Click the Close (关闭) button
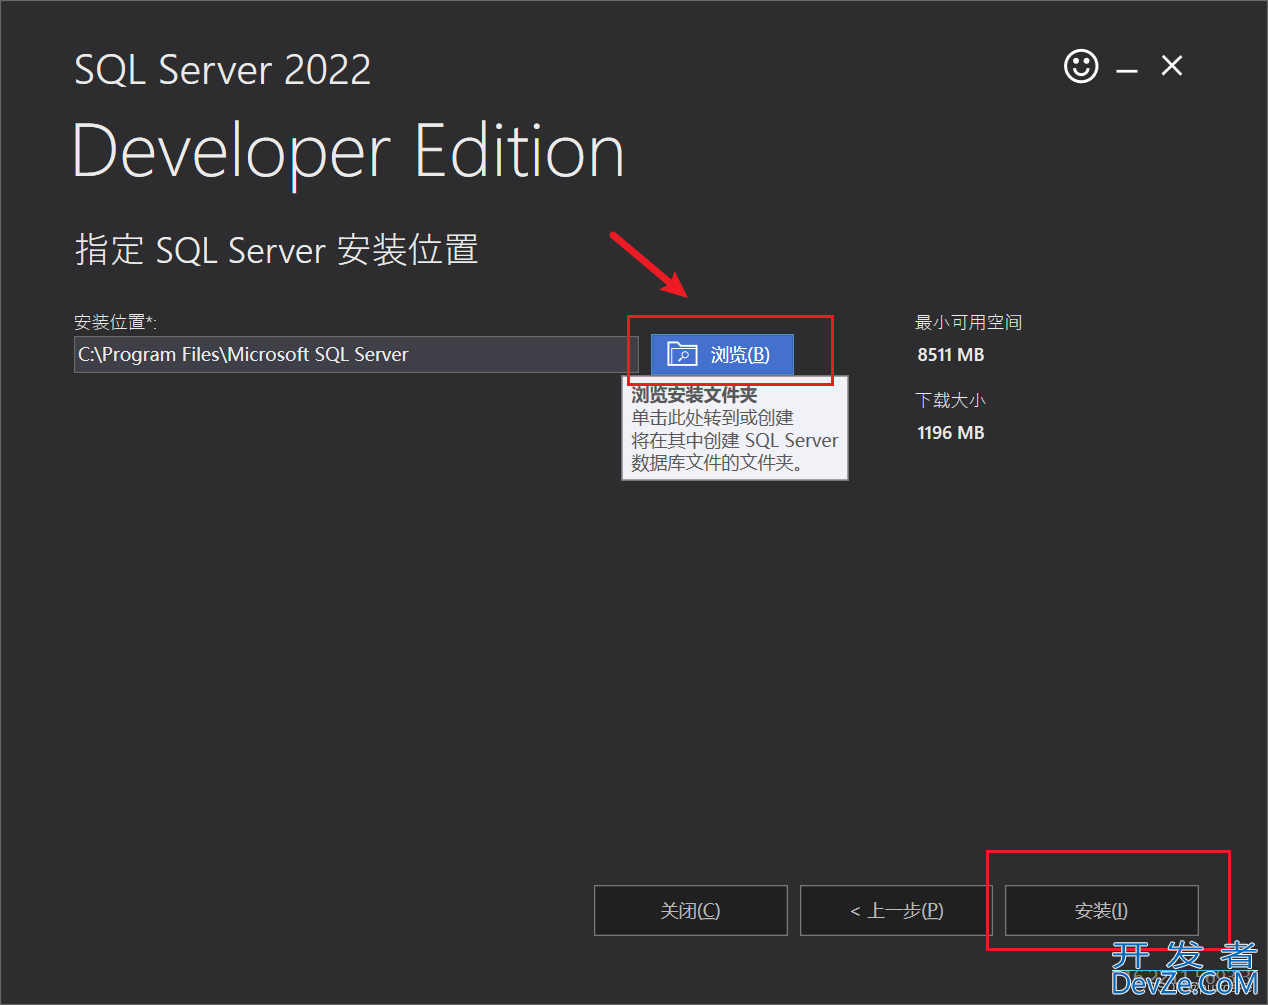Image resolution: width=1268 pixels, height=1005 pixels. pos(690,910)
